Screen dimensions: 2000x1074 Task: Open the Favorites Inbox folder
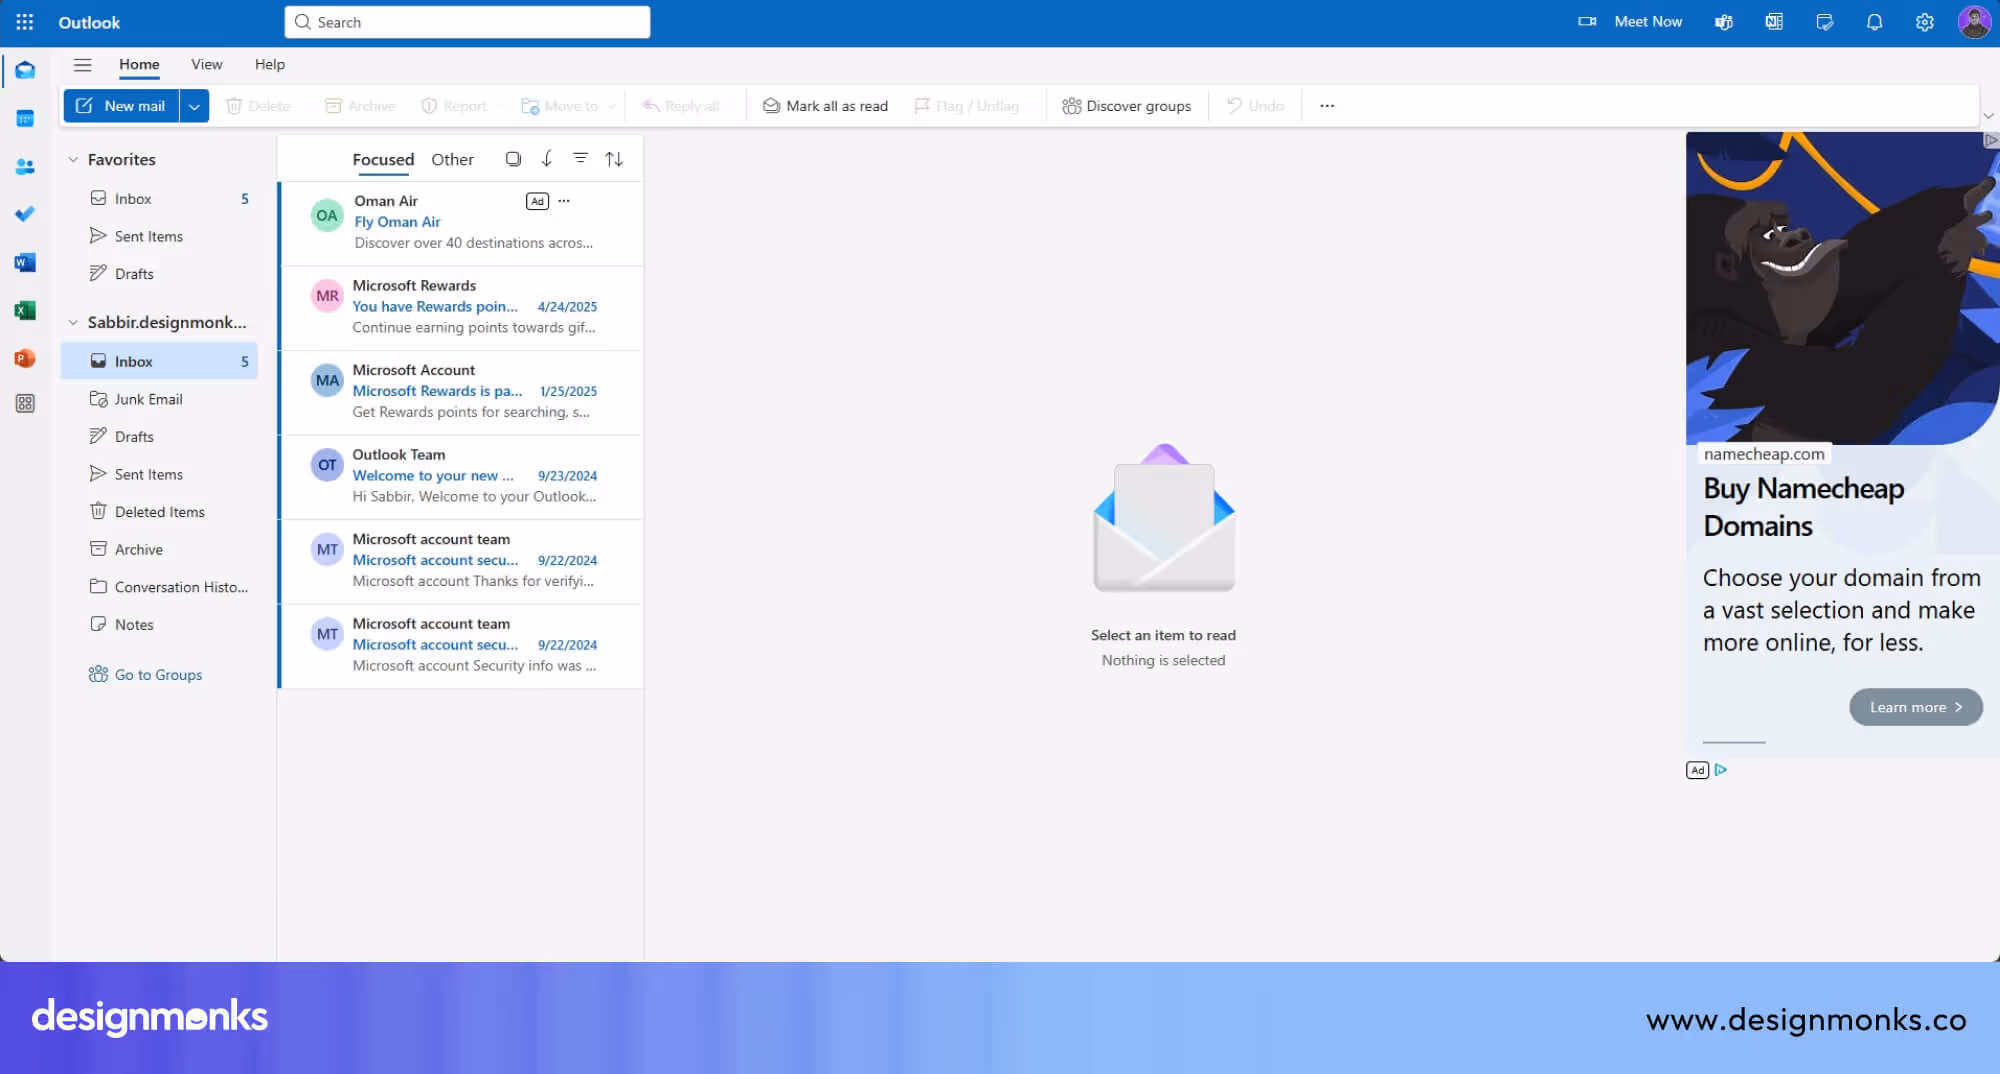(x=160, y=199)
